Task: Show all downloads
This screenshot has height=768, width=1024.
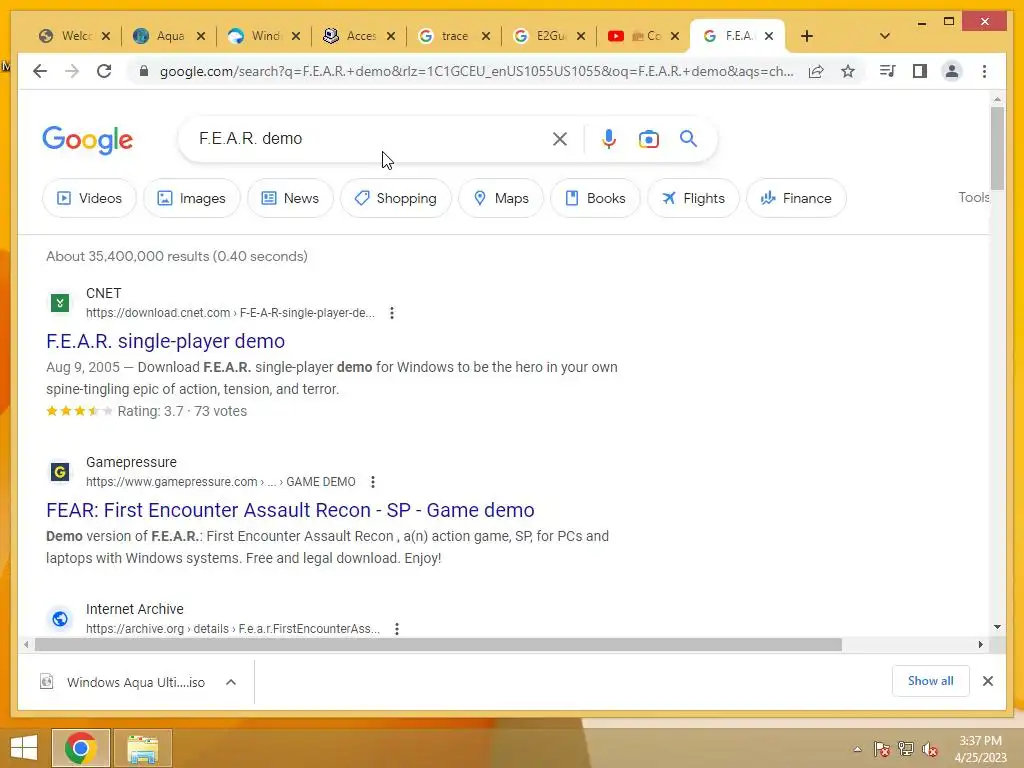Action: point(931,681)
